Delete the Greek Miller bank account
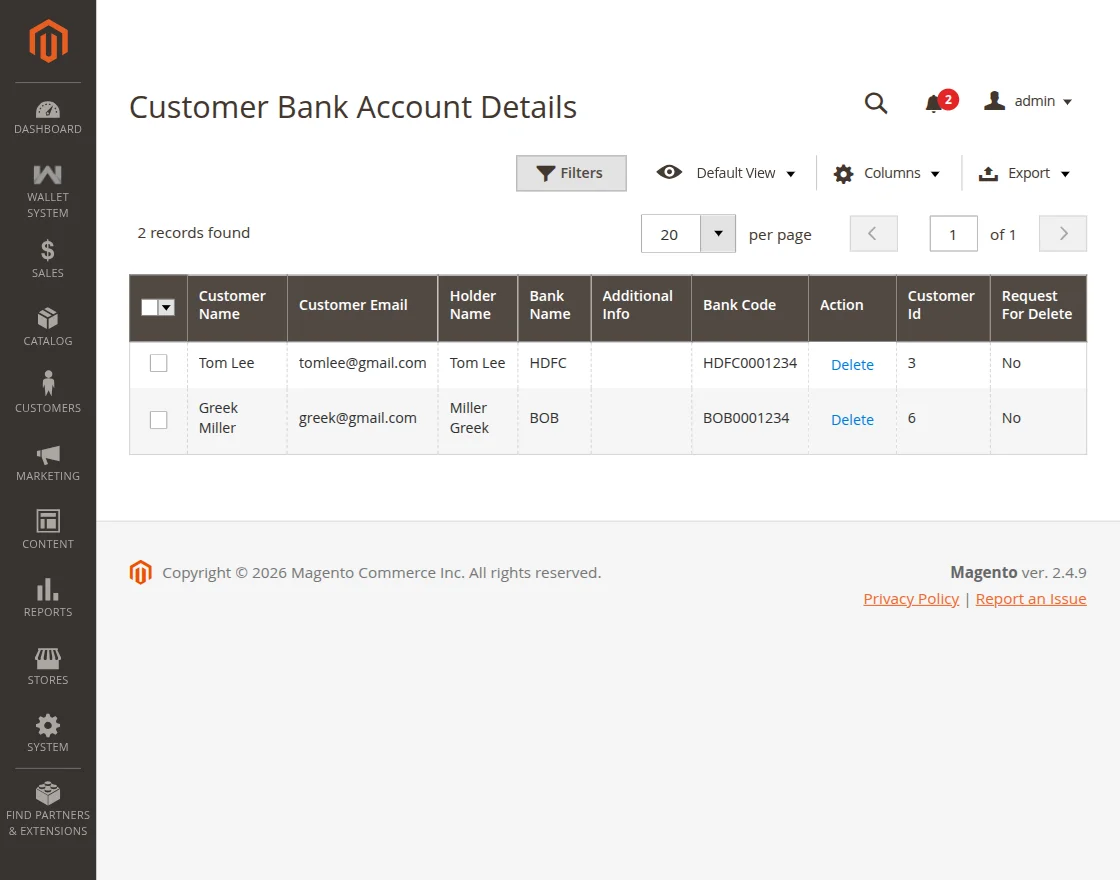Screen dimensions: 1120x880 click(x=852, y=419)
